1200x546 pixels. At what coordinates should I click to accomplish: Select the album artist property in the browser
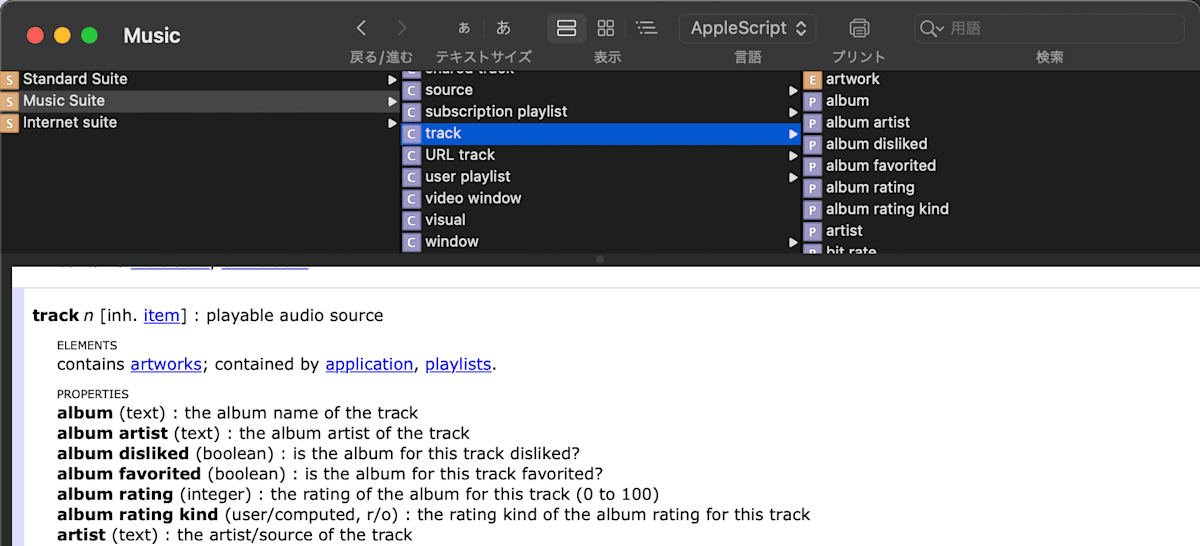point(1001,123)
